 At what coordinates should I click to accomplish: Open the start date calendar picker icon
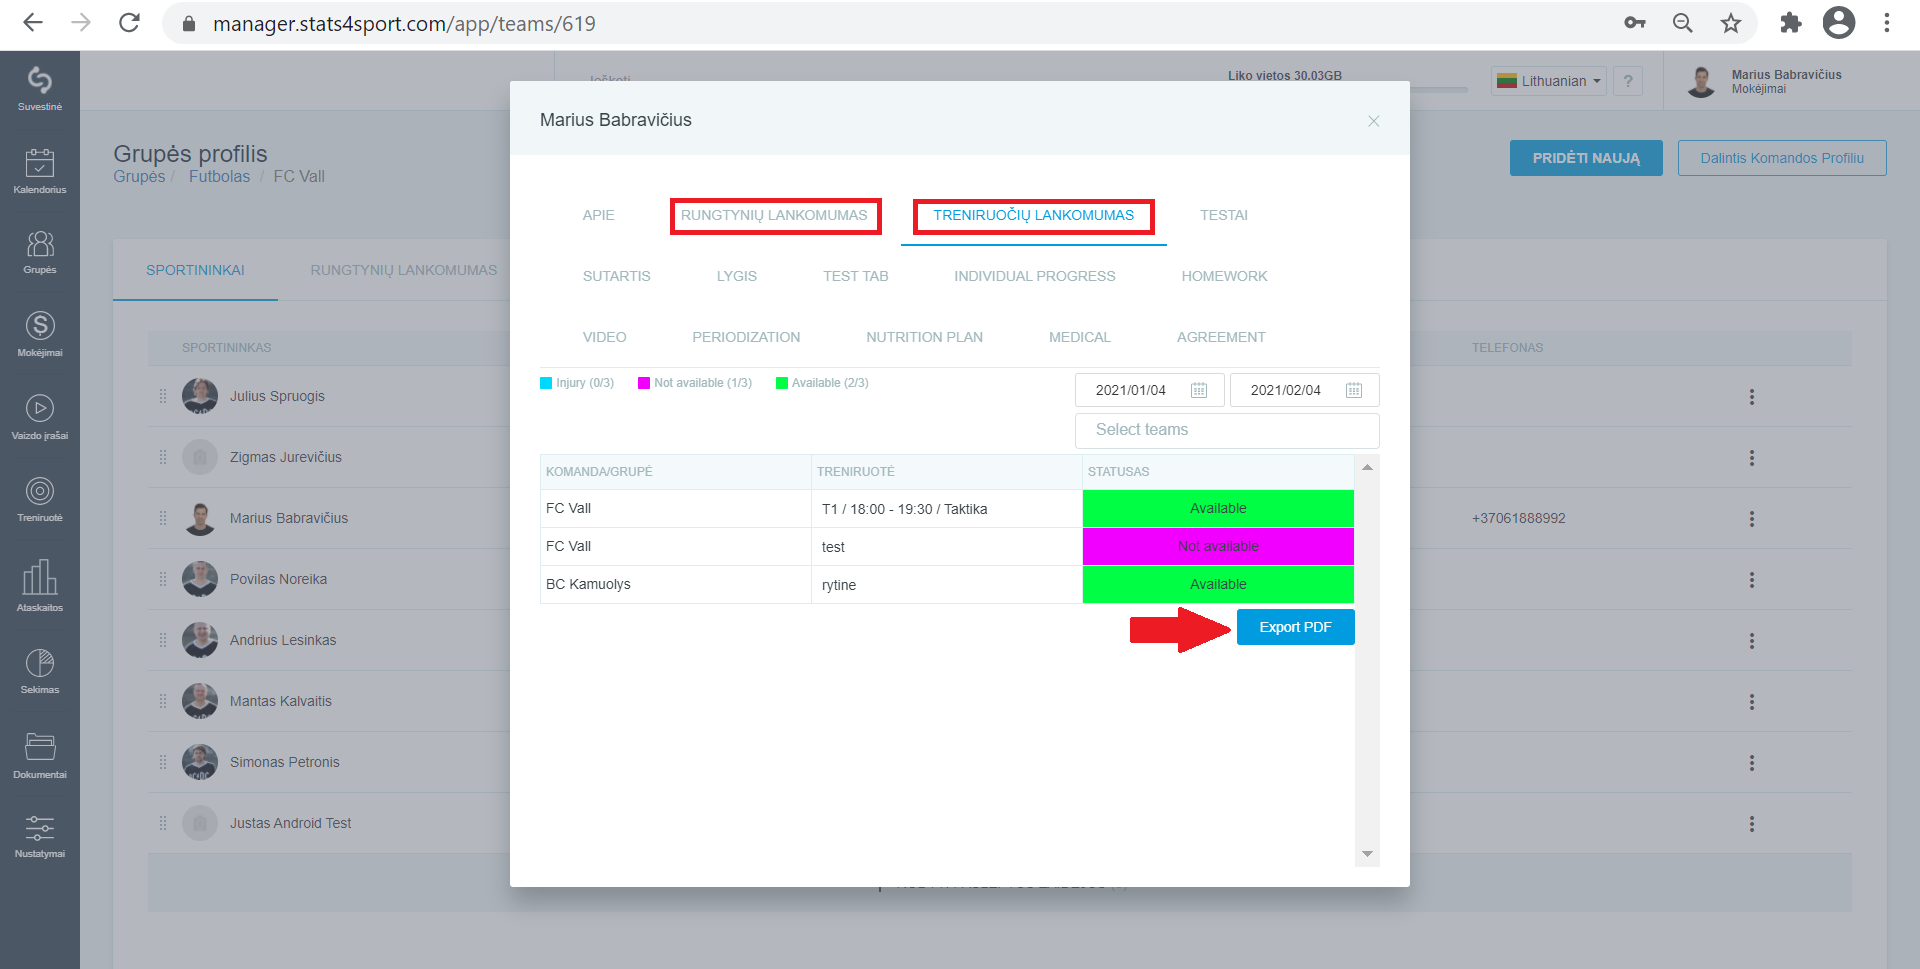click(1199, 390)
